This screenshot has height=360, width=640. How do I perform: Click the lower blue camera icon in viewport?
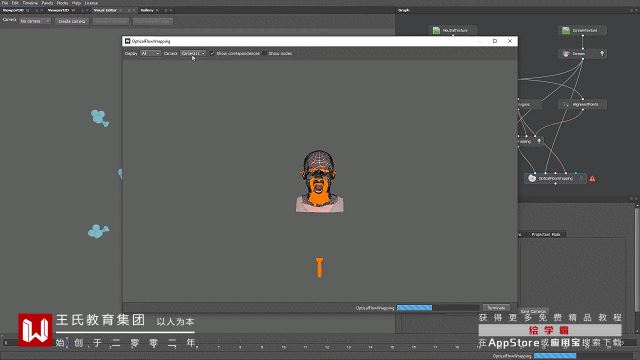[98, 231]
